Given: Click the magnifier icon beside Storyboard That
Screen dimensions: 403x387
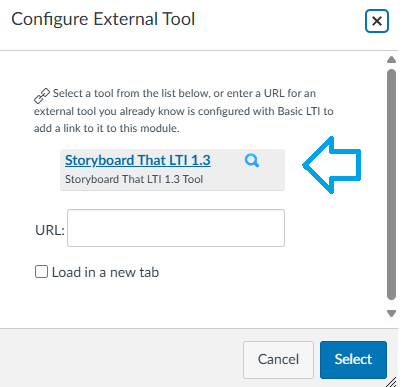Looking at the screenshot, I should coord(252,161).
